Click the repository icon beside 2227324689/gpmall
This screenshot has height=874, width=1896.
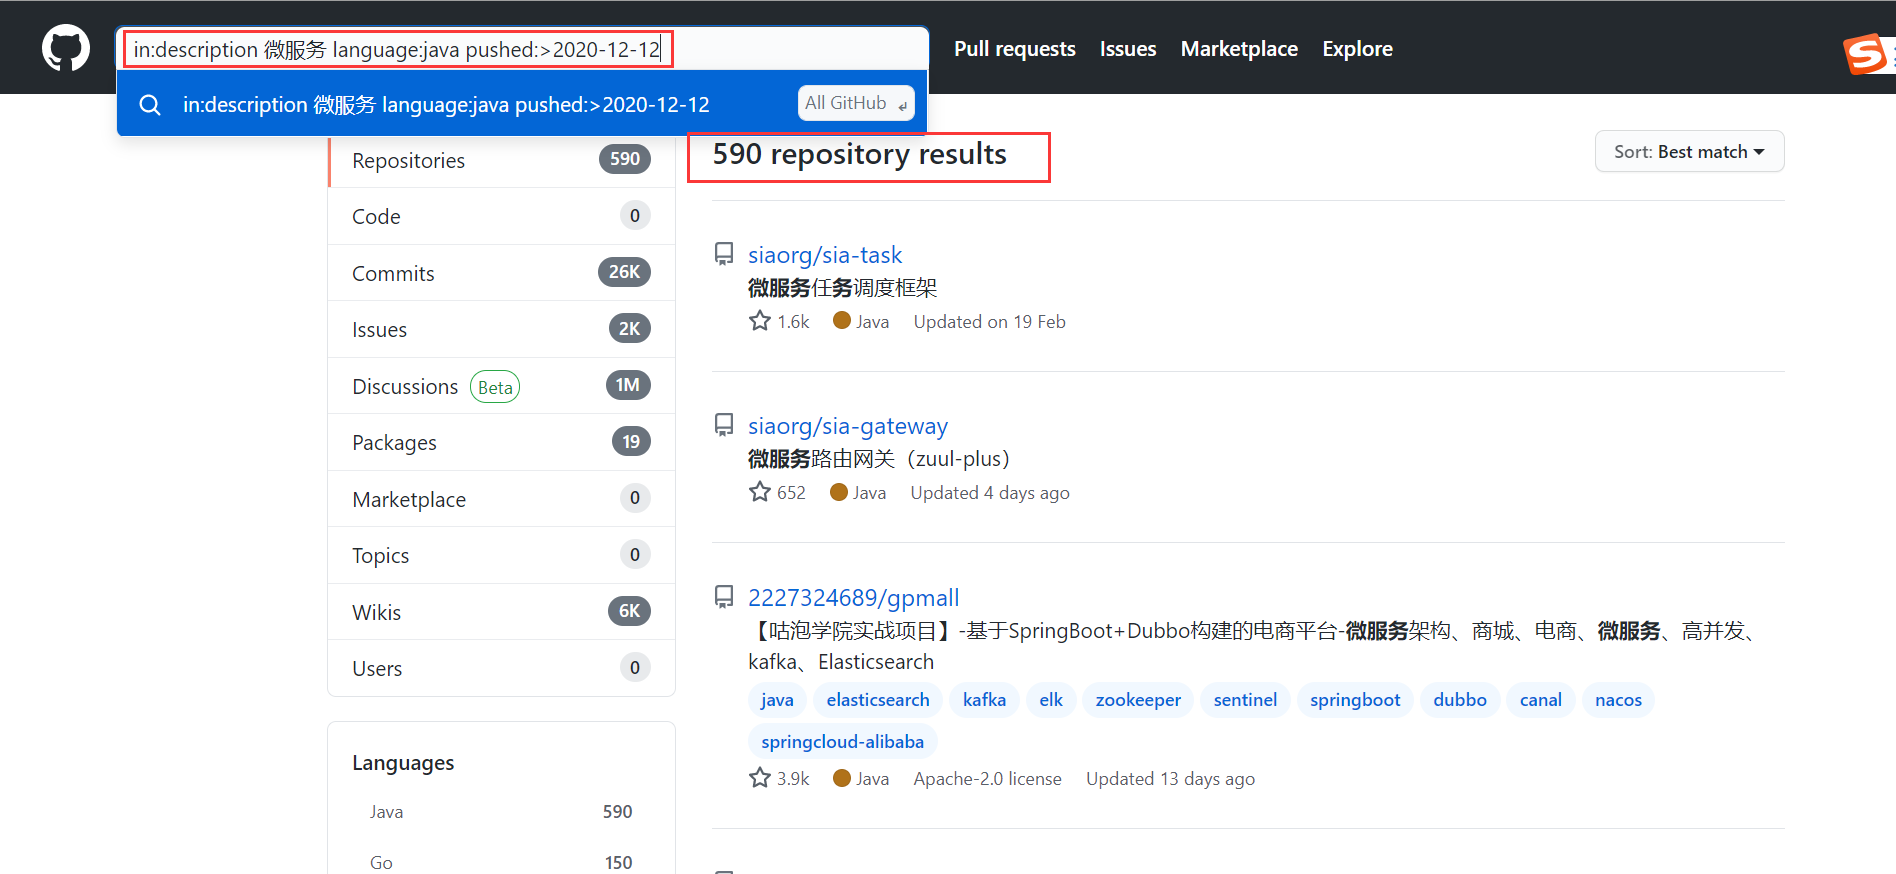[724, 597]
